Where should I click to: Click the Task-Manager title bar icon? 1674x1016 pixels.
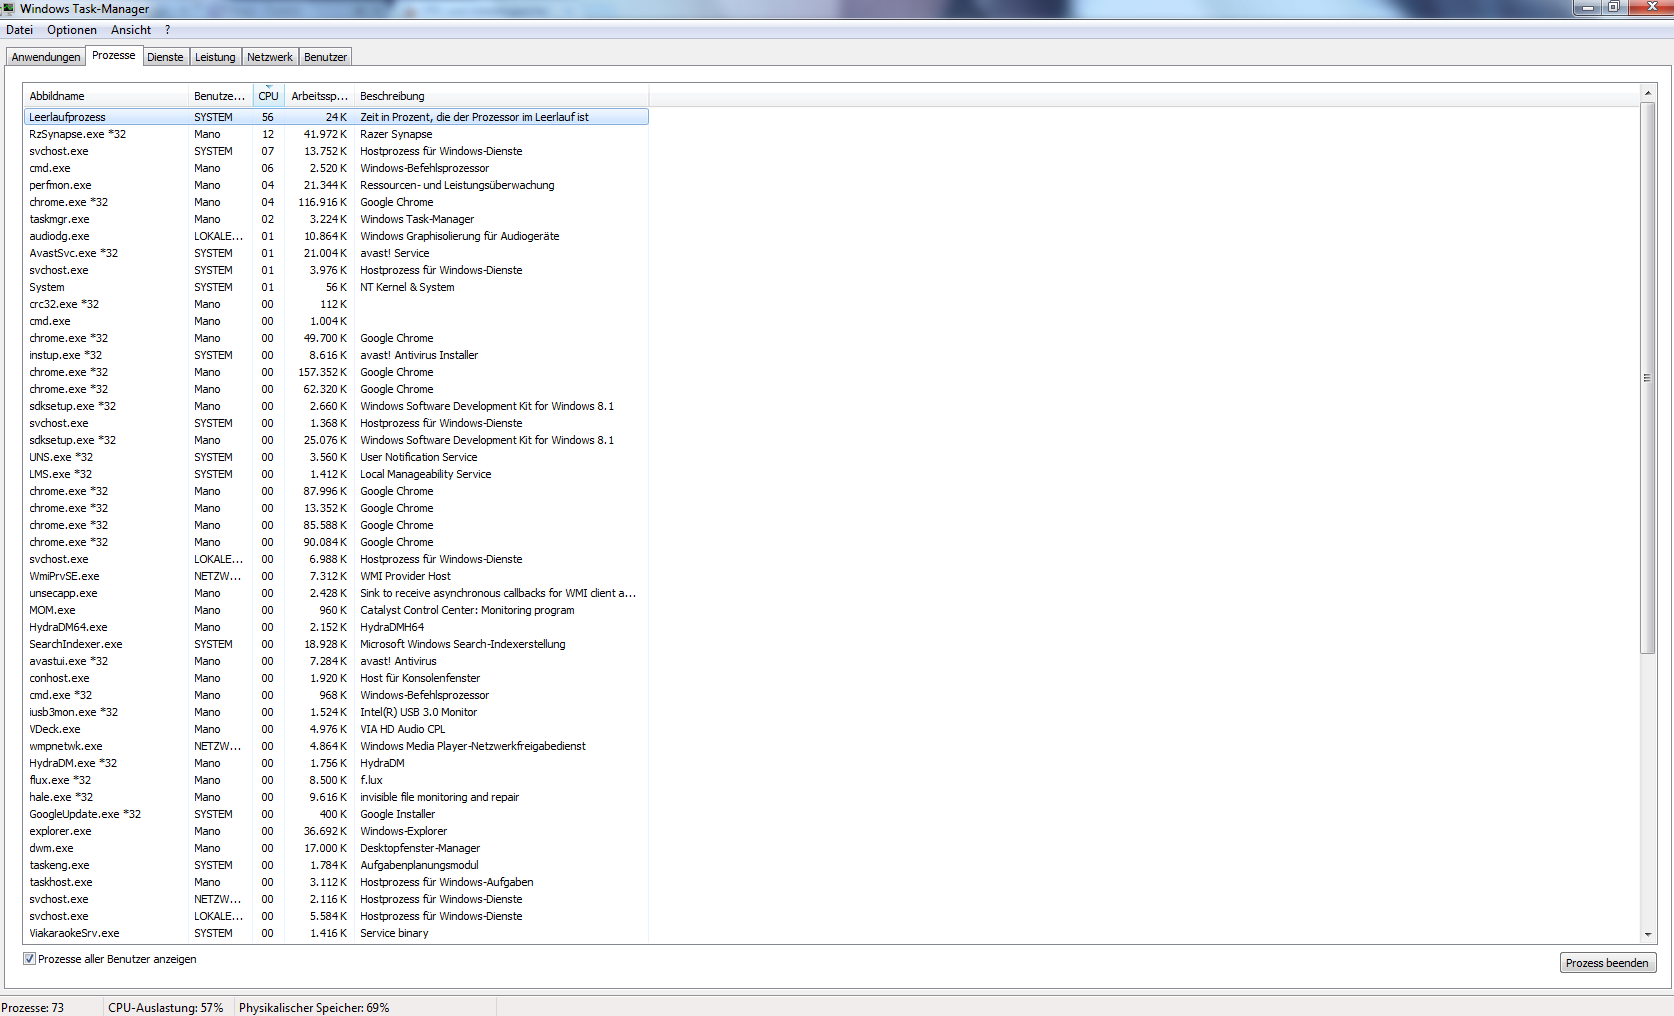pos(8,8)
